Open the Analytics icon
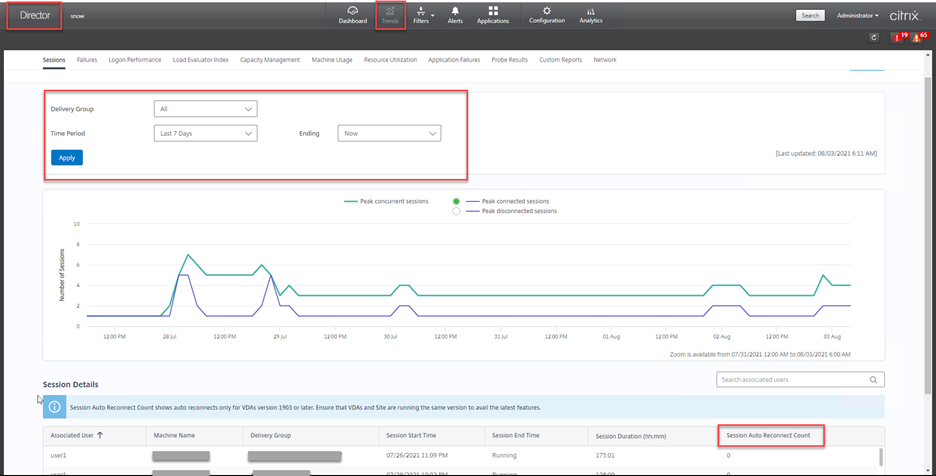 pos(591,14)
